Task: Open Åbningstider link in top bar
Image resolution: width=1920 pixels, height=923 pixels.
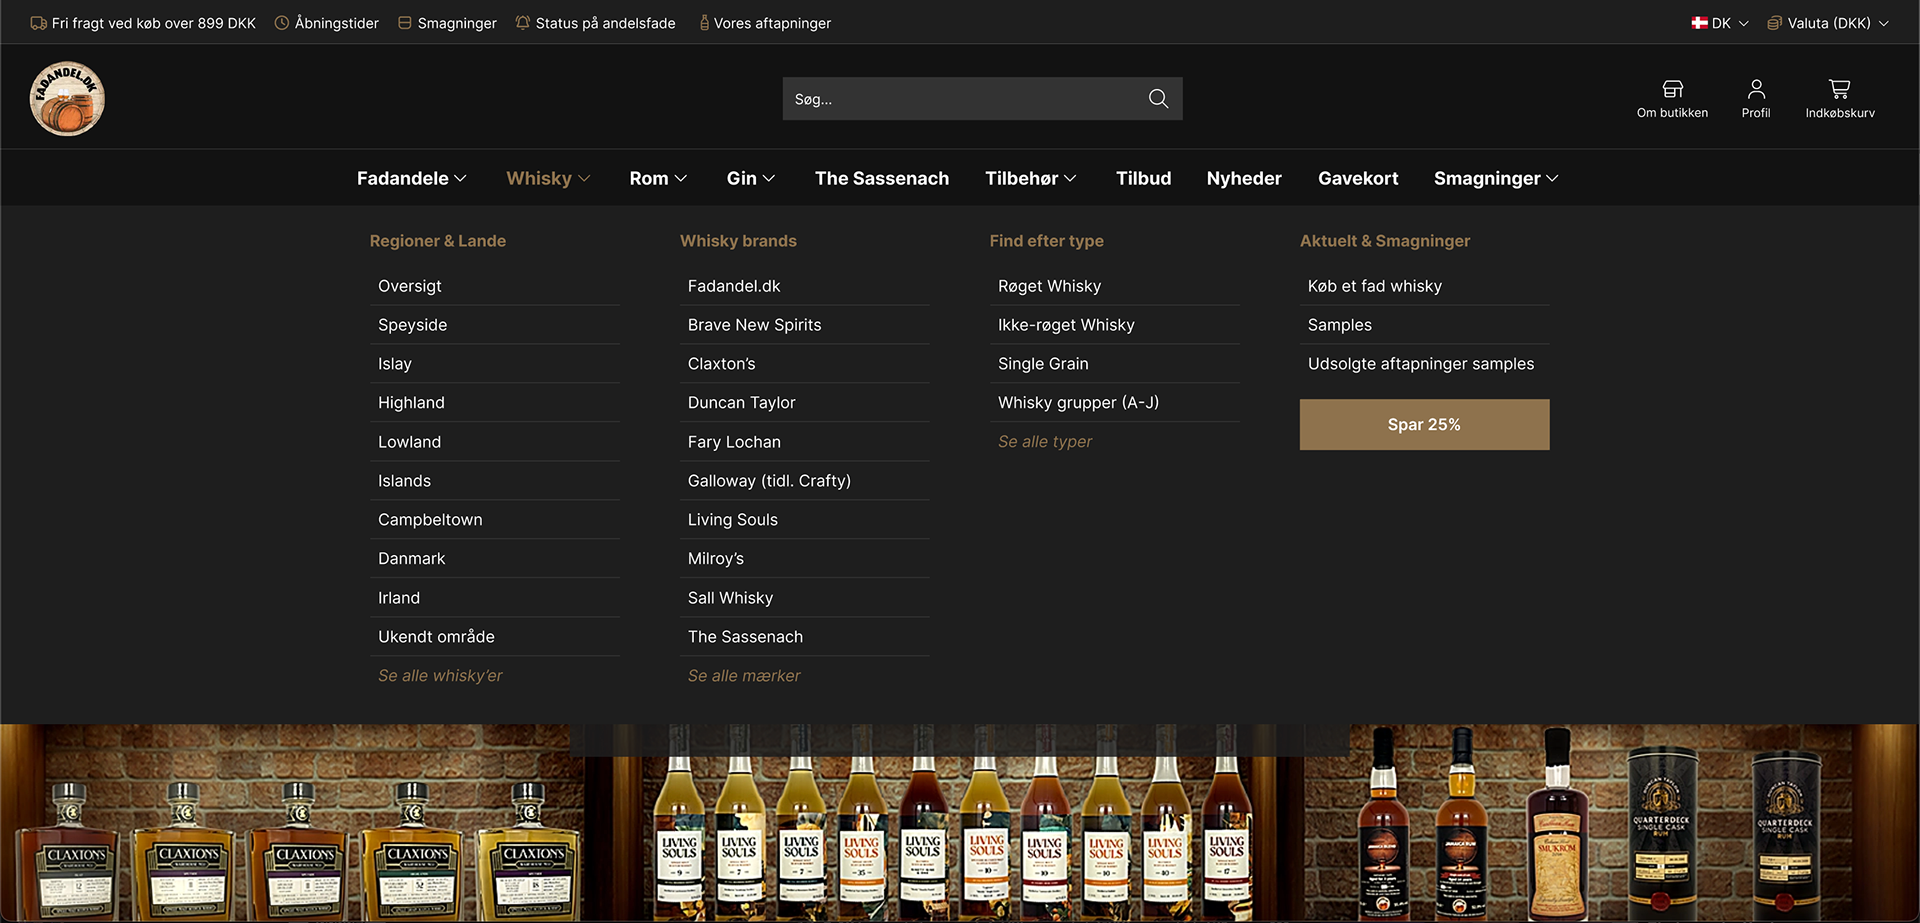Action: [337, 23]
